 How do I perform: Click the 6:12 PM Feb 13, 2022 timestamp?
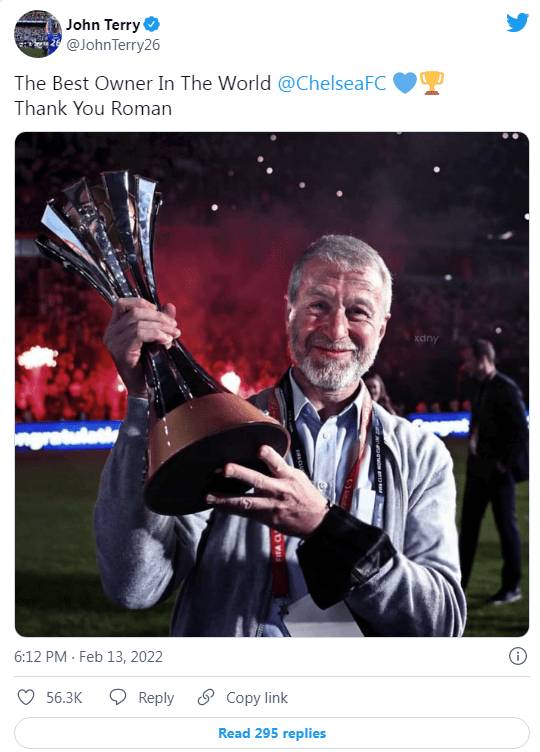[88, 657]
